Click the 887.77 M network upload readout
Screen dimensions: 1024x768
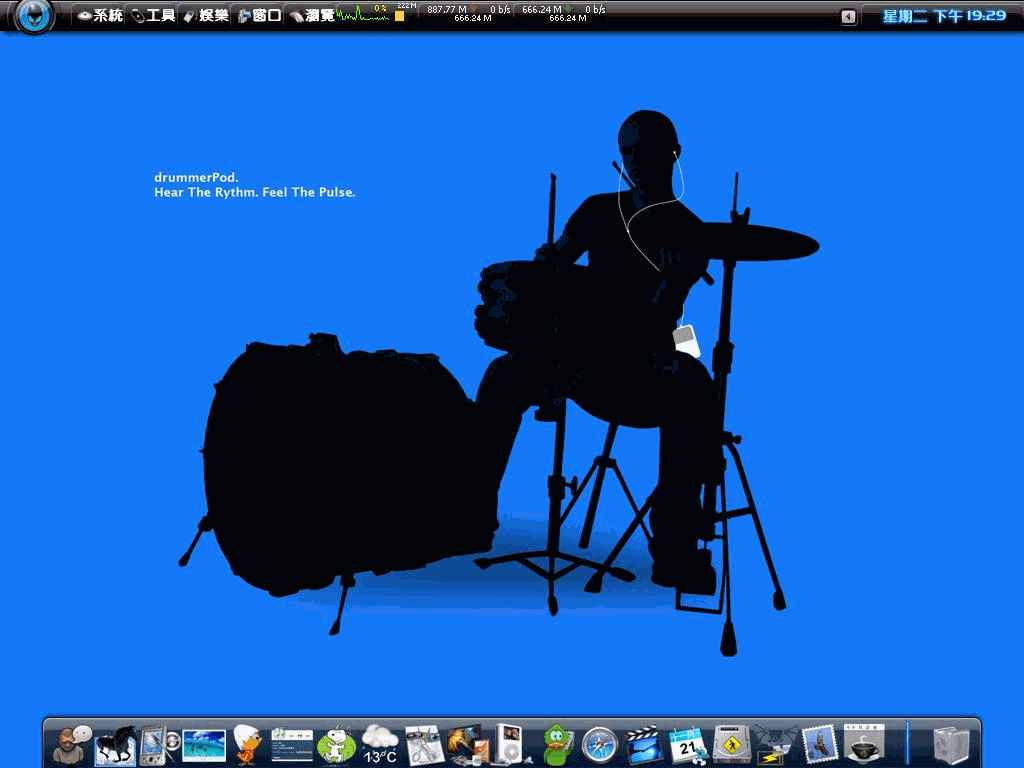[x=447, y=9]
